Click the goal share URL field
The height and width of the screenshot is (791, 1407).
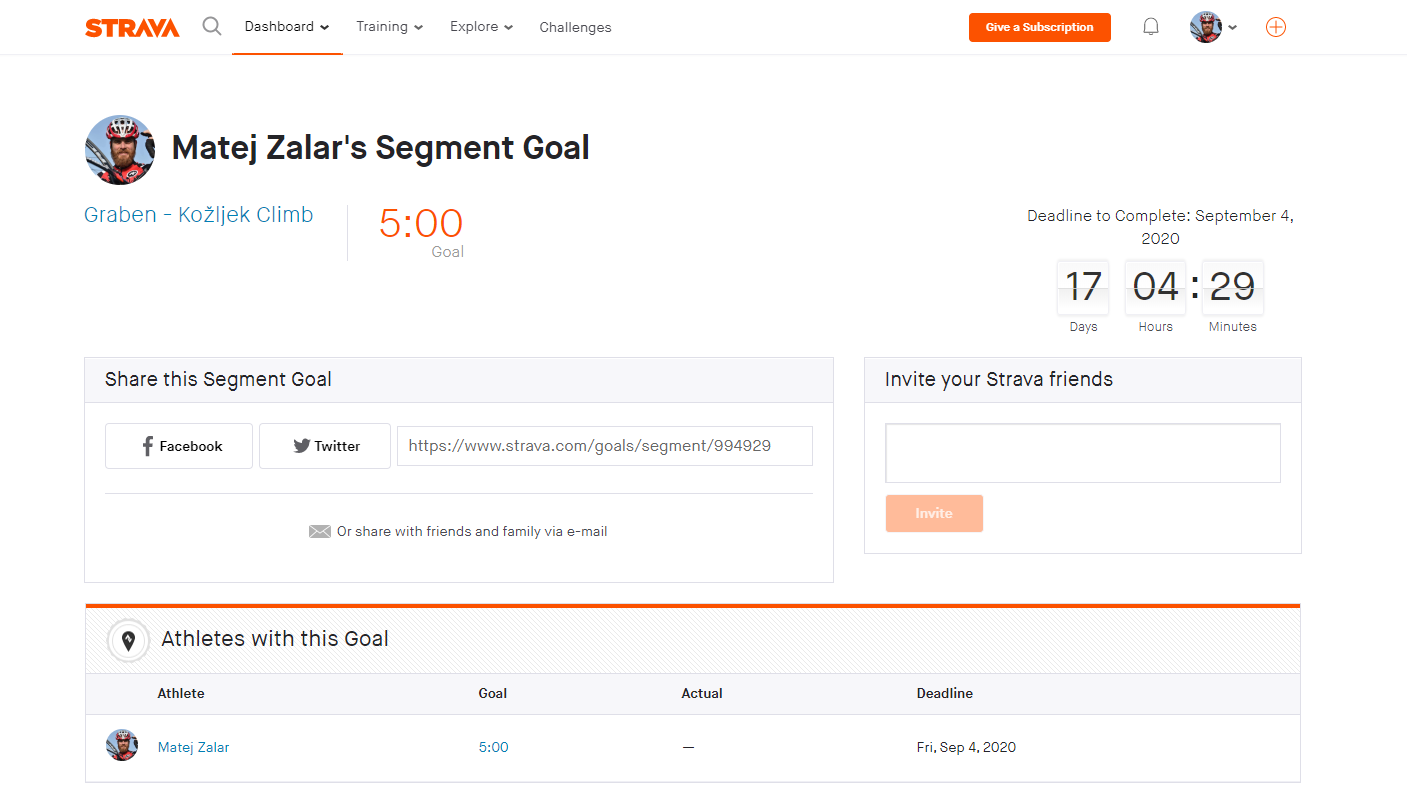pyautogui.click(x=604, y=446)
